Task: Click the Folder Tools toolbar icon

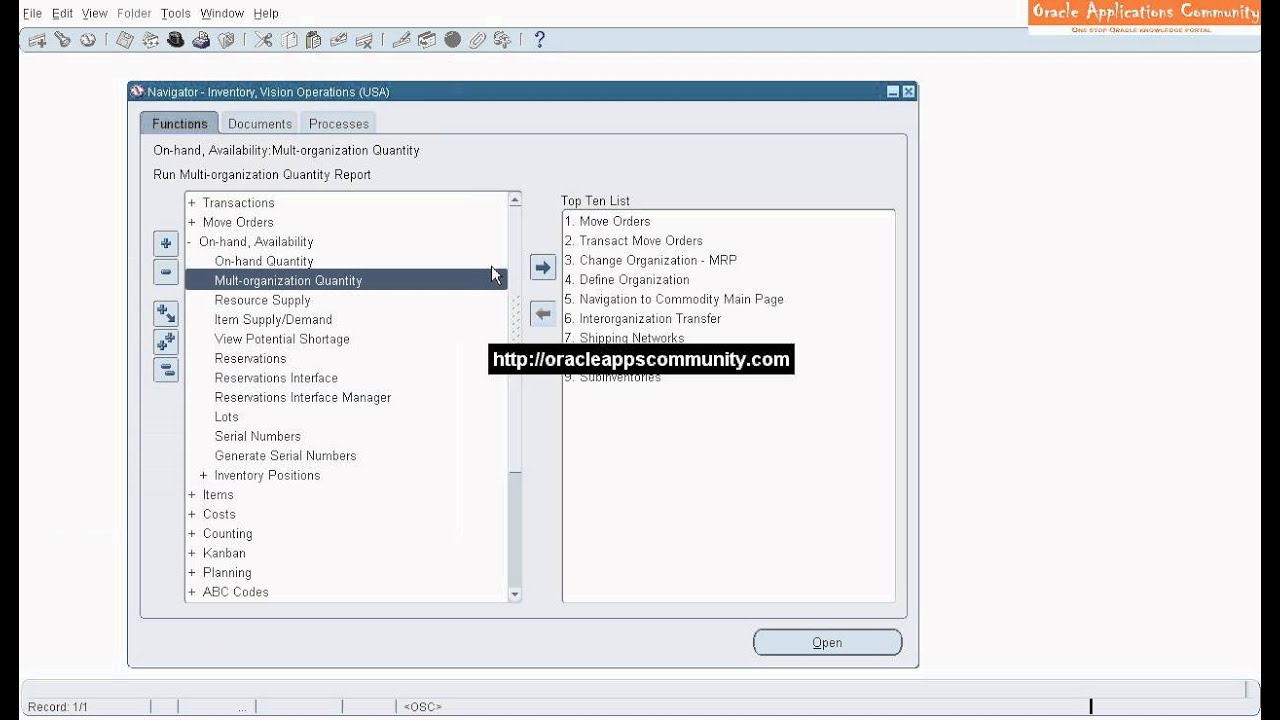Action: click(502, 40)
